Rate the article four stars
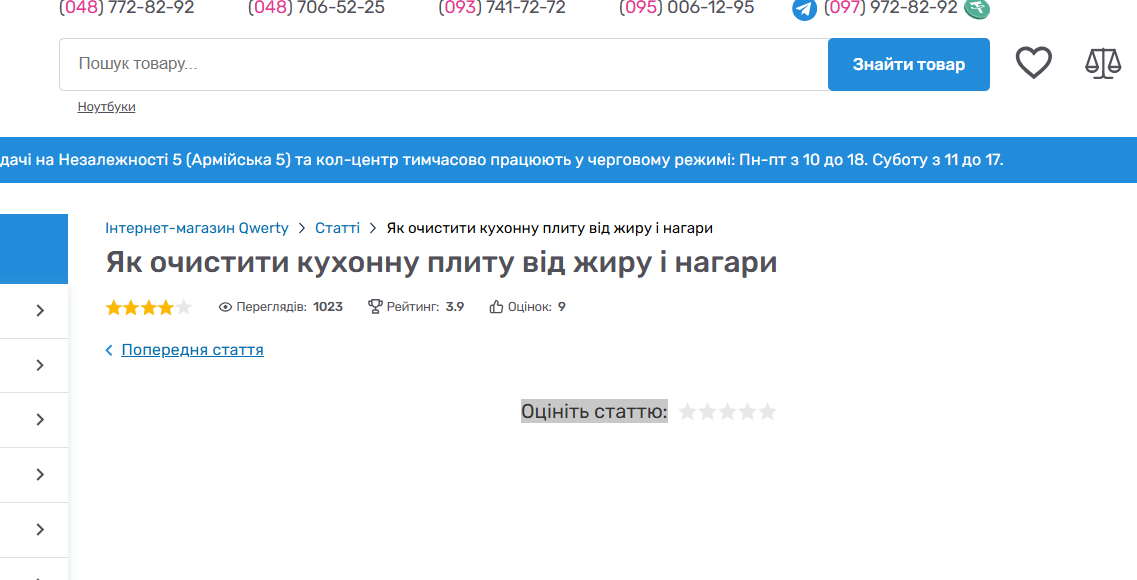Screen dimensions: 1137x580 [x=747, y=412]
